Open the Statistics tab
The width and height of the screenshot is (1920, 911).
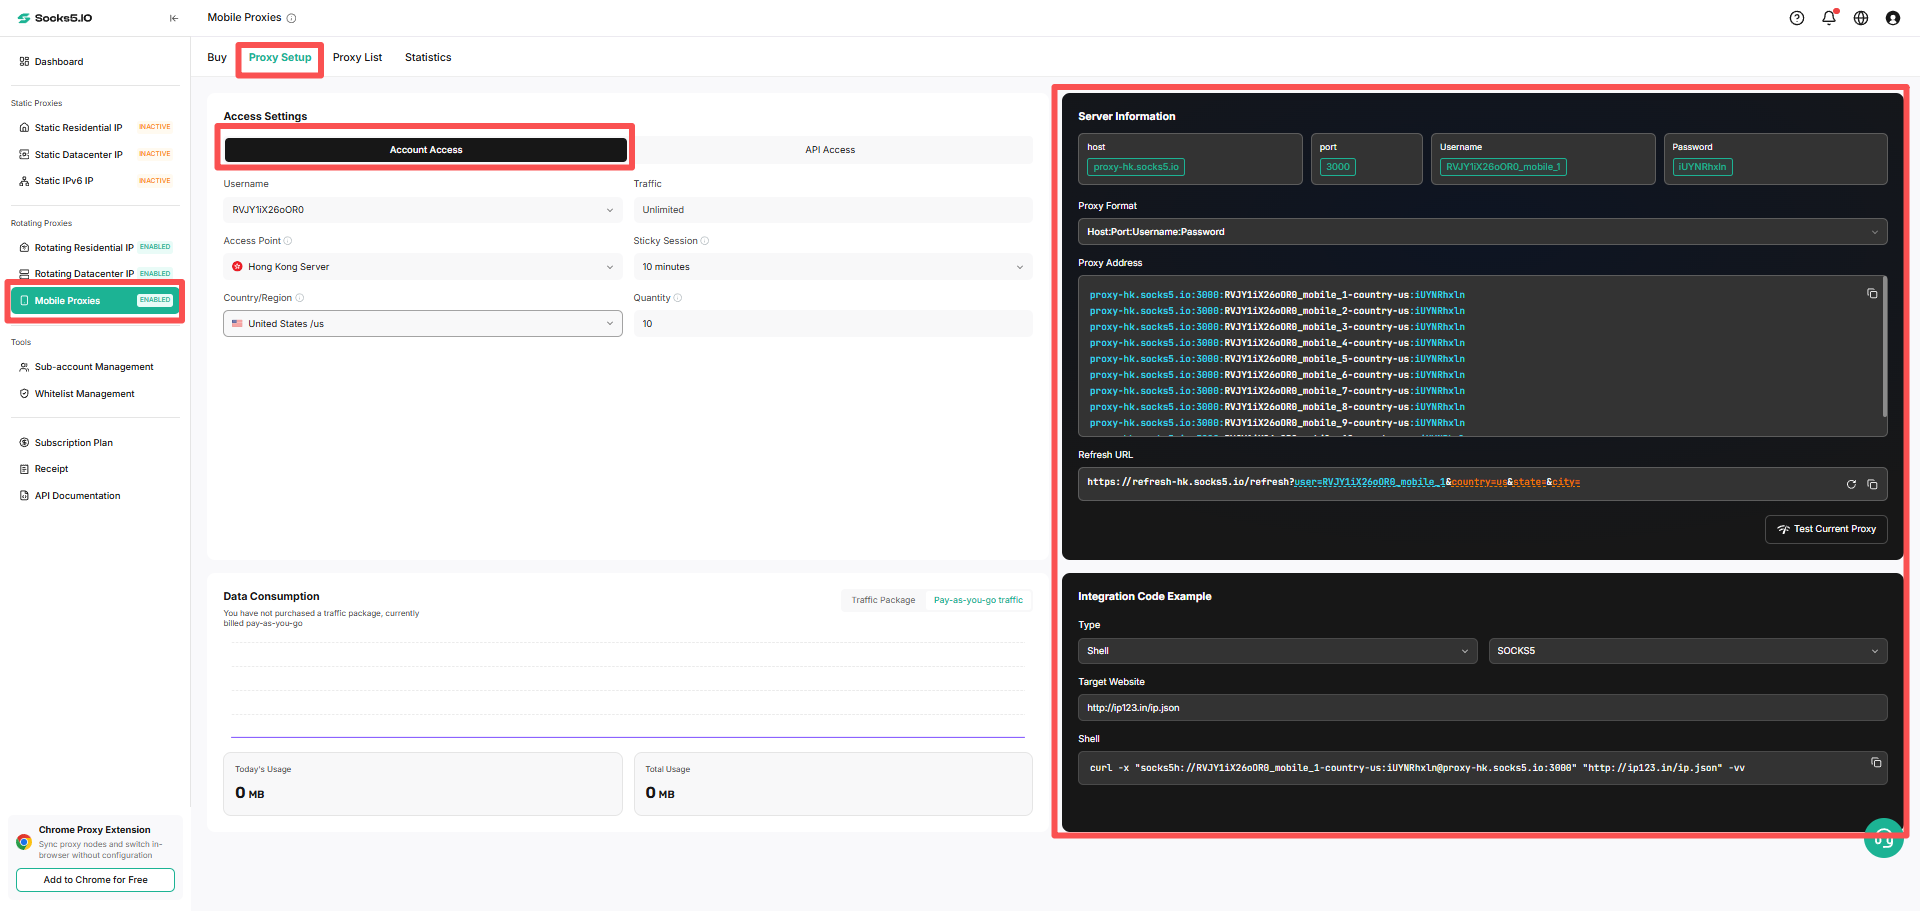pos(428,58)
